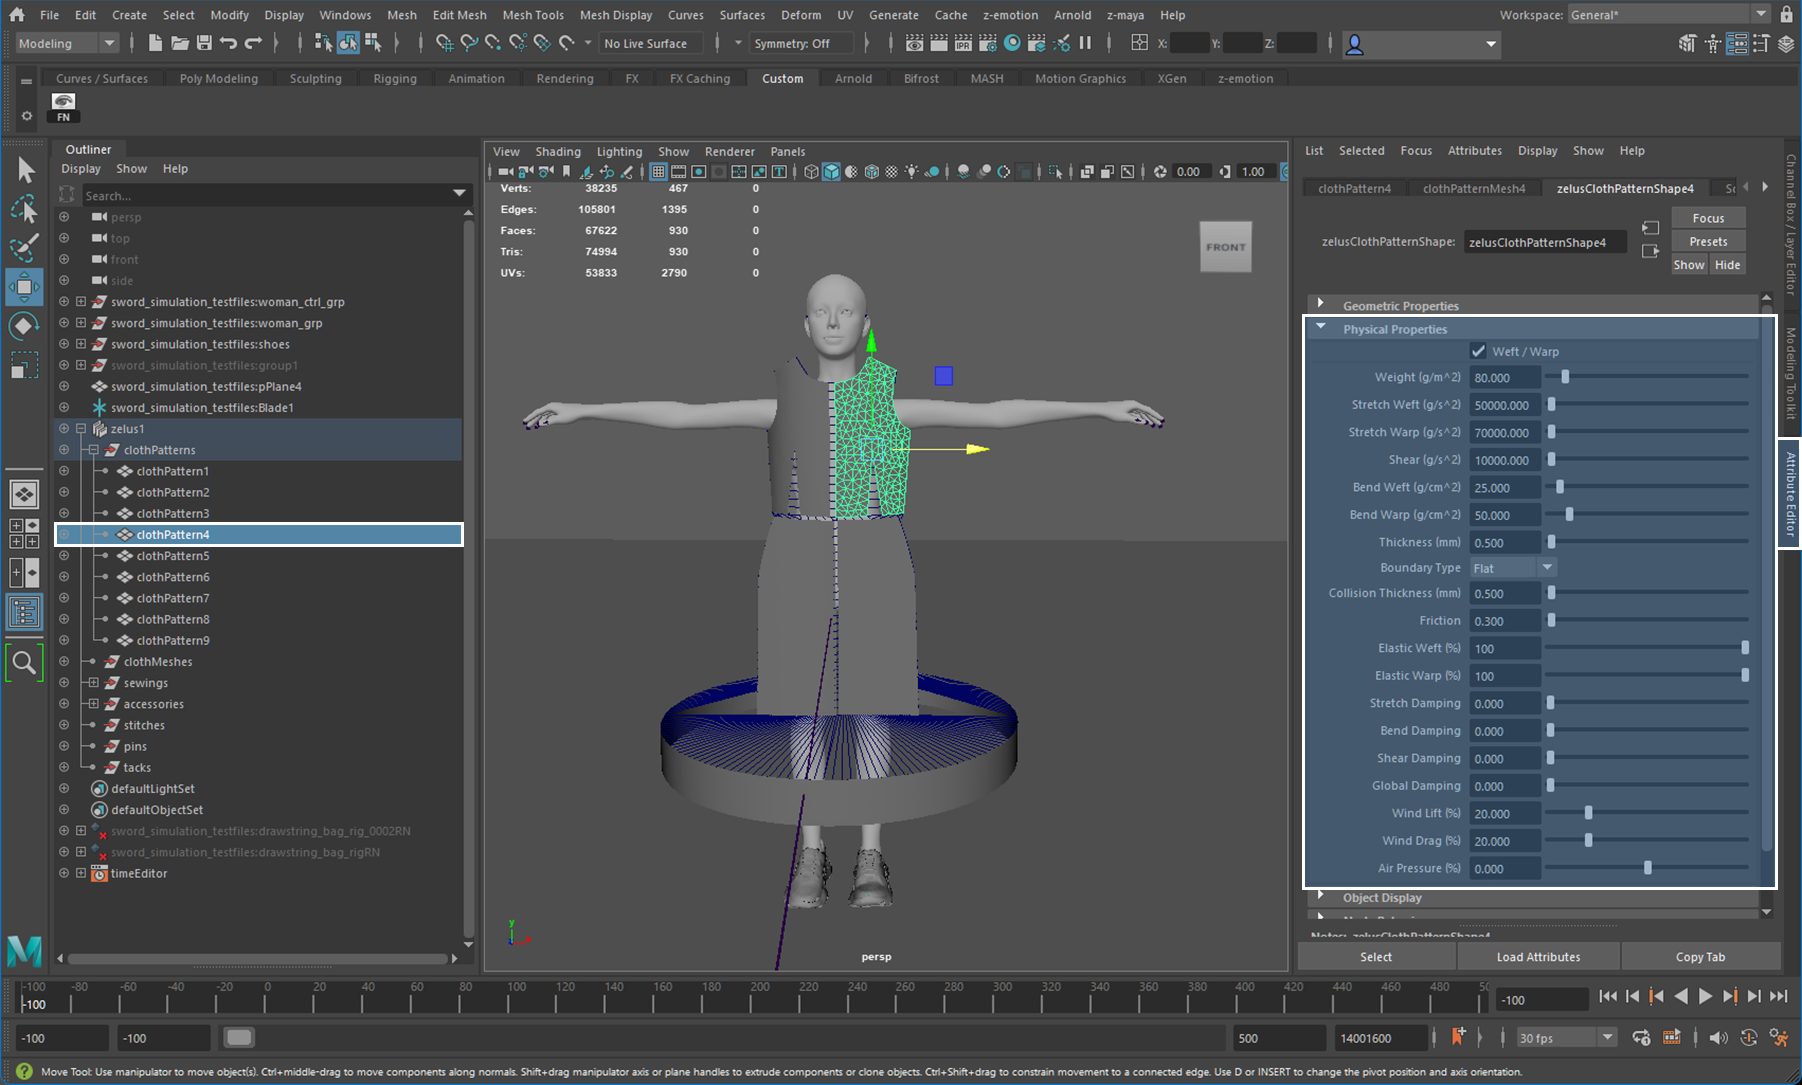Expand Geometric Properties section

[1321, 304]
